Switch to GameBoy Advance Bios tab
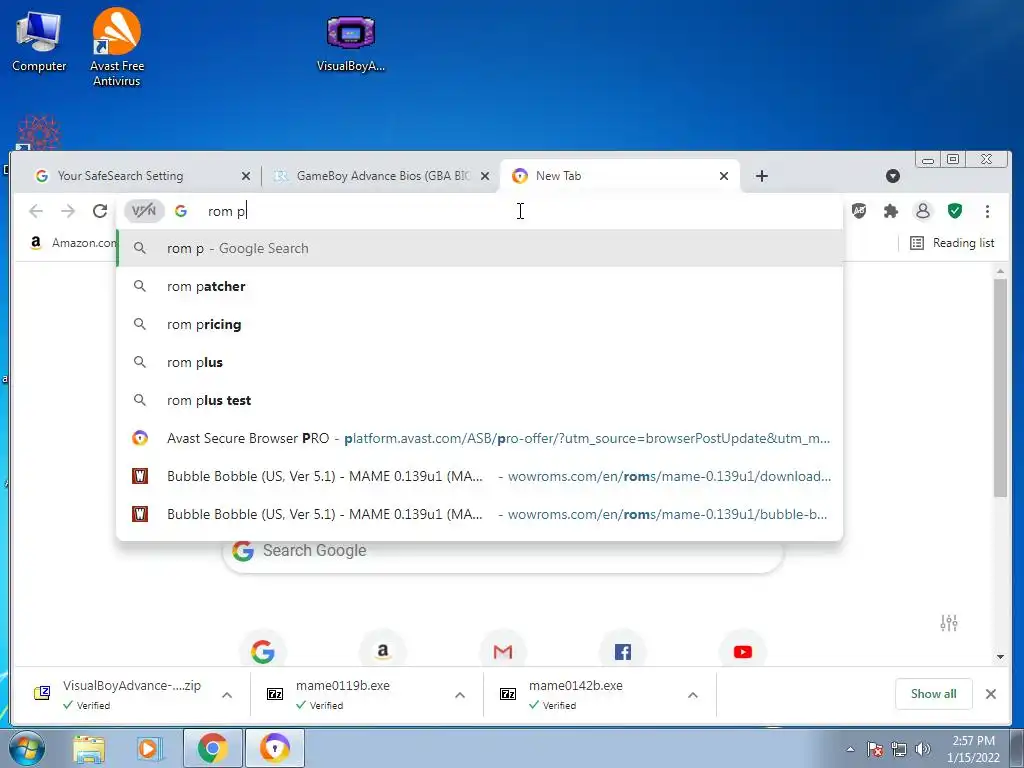This screenshot has height=768, width=1024. pos(383,176)
